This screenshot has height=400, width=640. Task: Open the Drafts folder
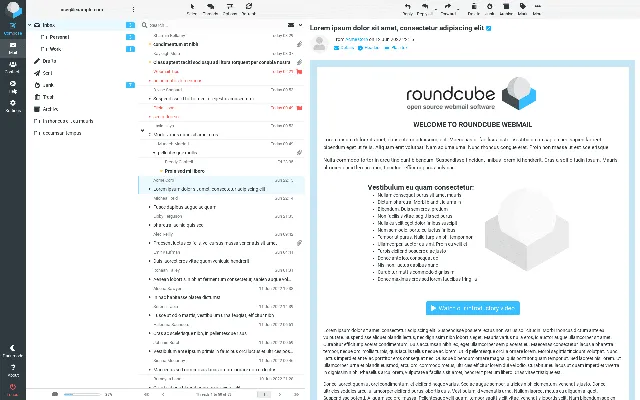(x=81, y=61)
